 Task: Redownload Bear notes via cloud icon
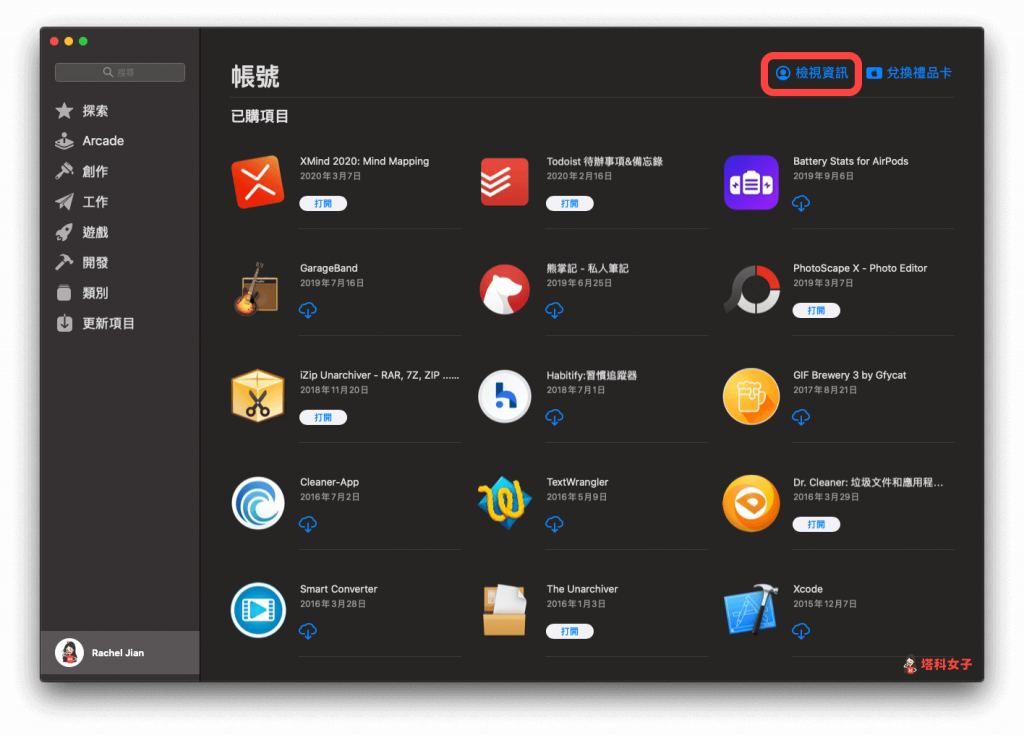(554, 310)
